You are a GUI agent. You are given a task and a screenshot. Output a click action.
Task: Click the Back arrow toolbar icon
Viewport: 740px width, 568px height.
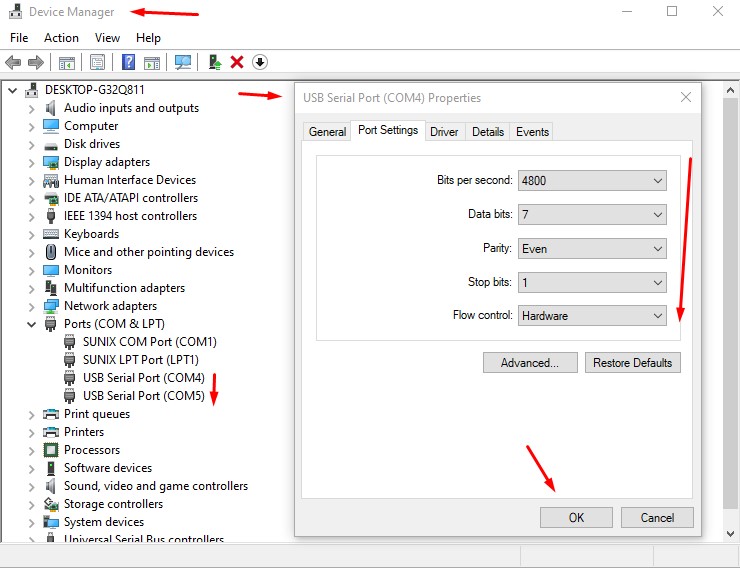(13, 62)
